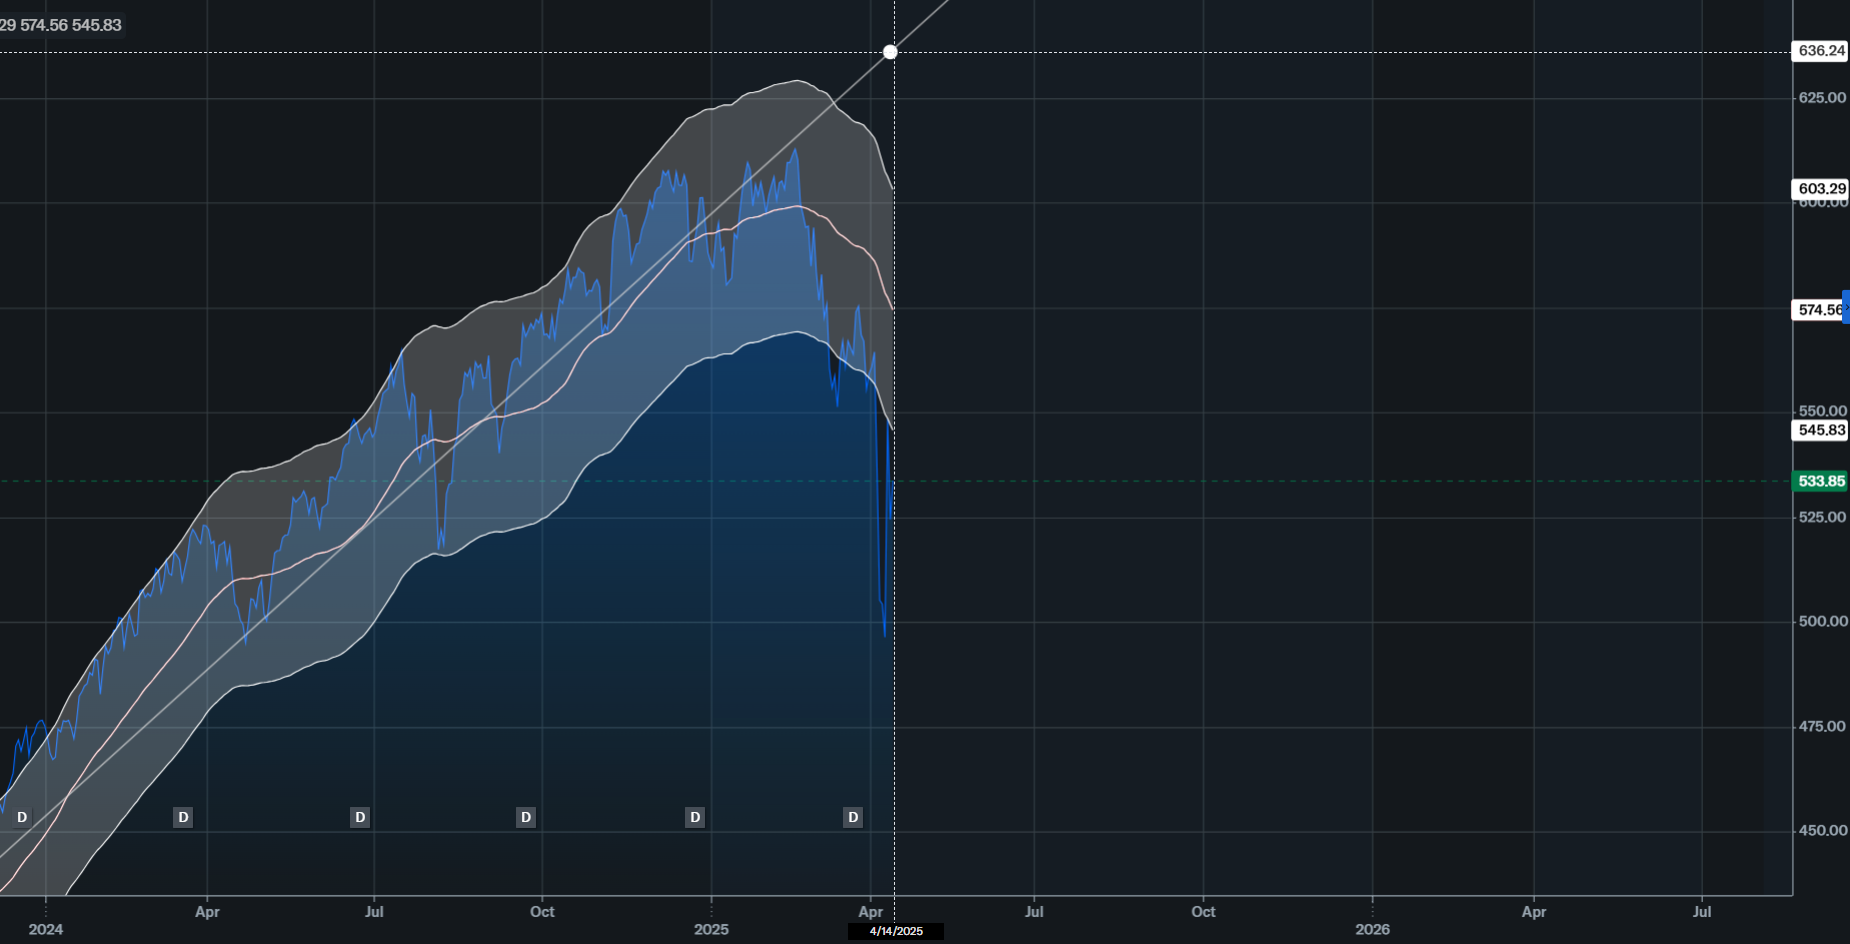The image size is (1850, 944).
Task: Click the 636.24 crosshair price label
Action: point(1821,51)
